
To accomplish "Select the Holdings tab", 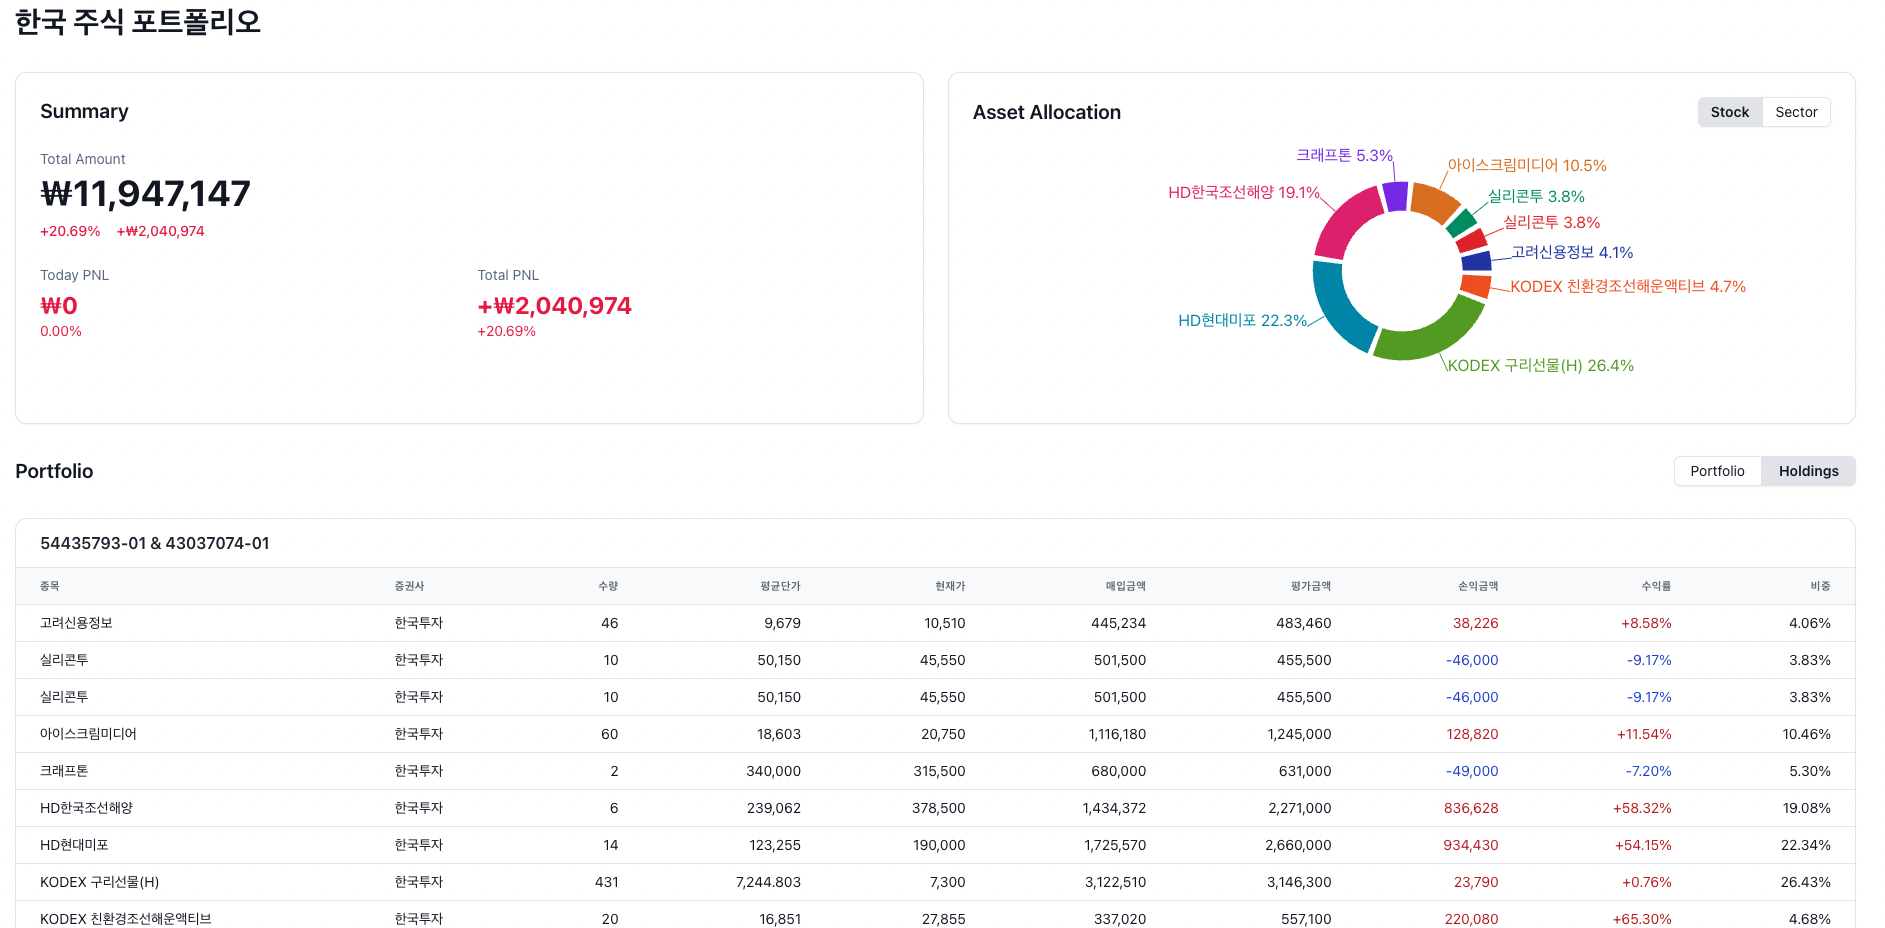I will (1808, 471).
